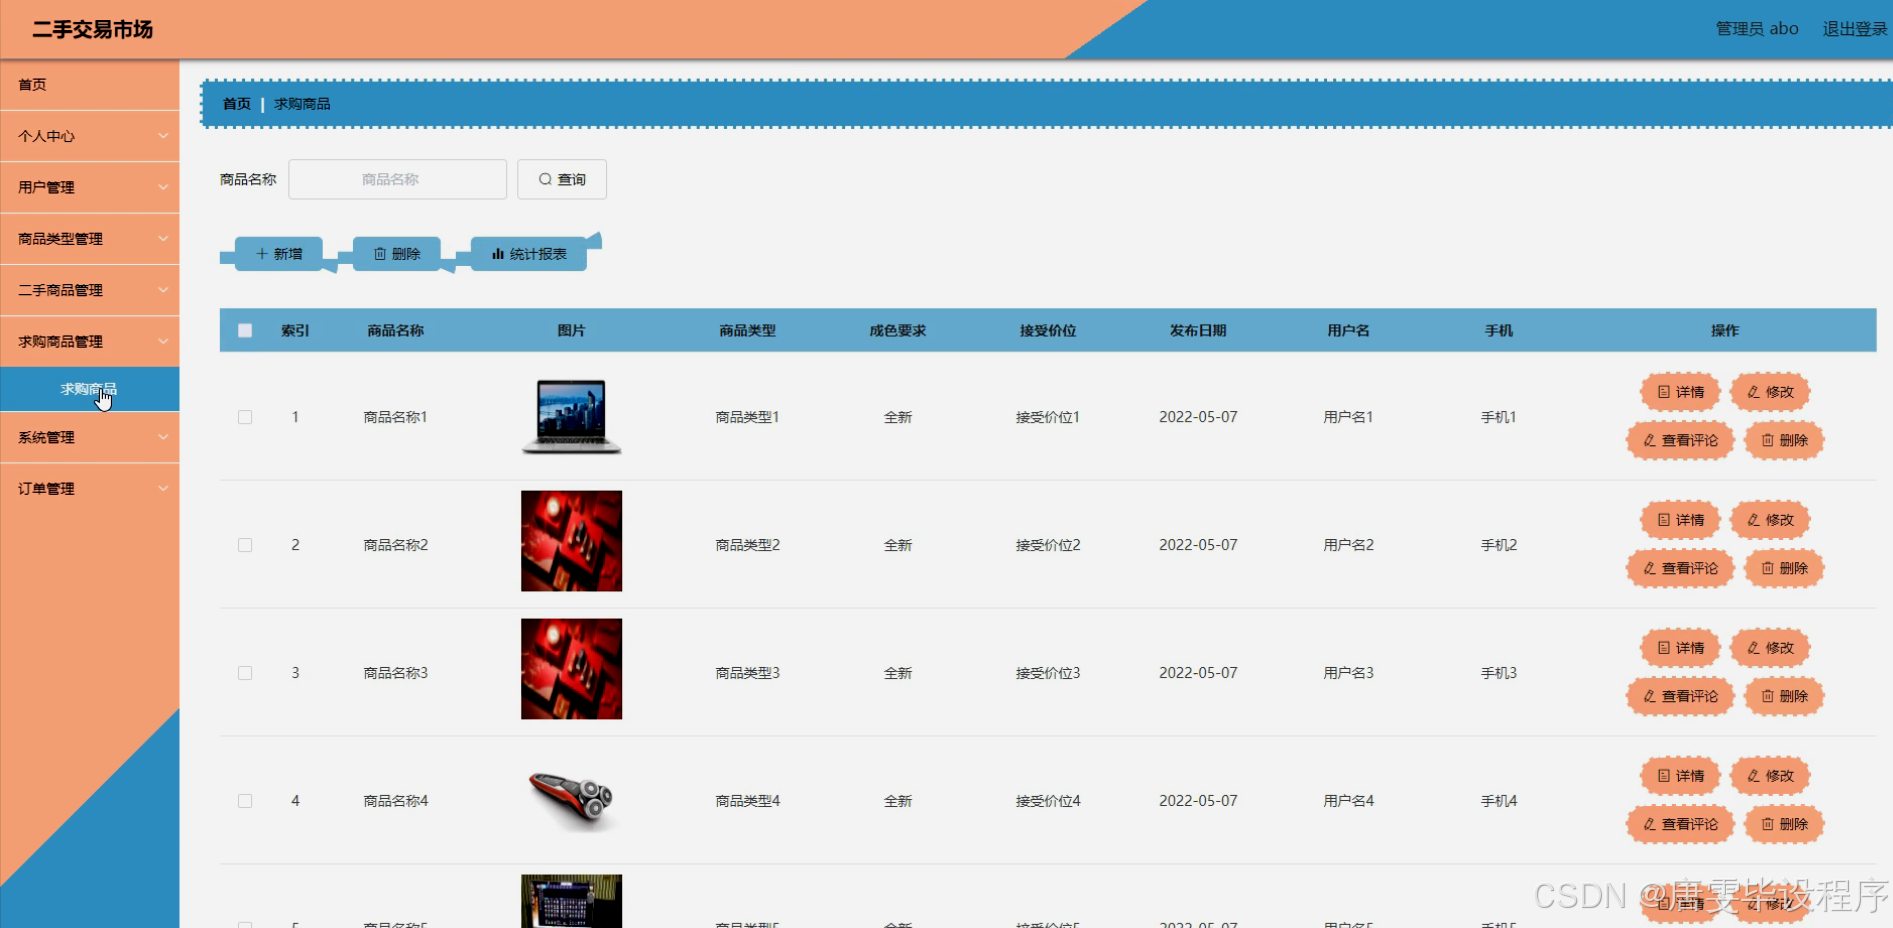Viewport: 1893px width, 928px height.
Task: Click the 求购商品 breadcrumb text
Action: 302,104
